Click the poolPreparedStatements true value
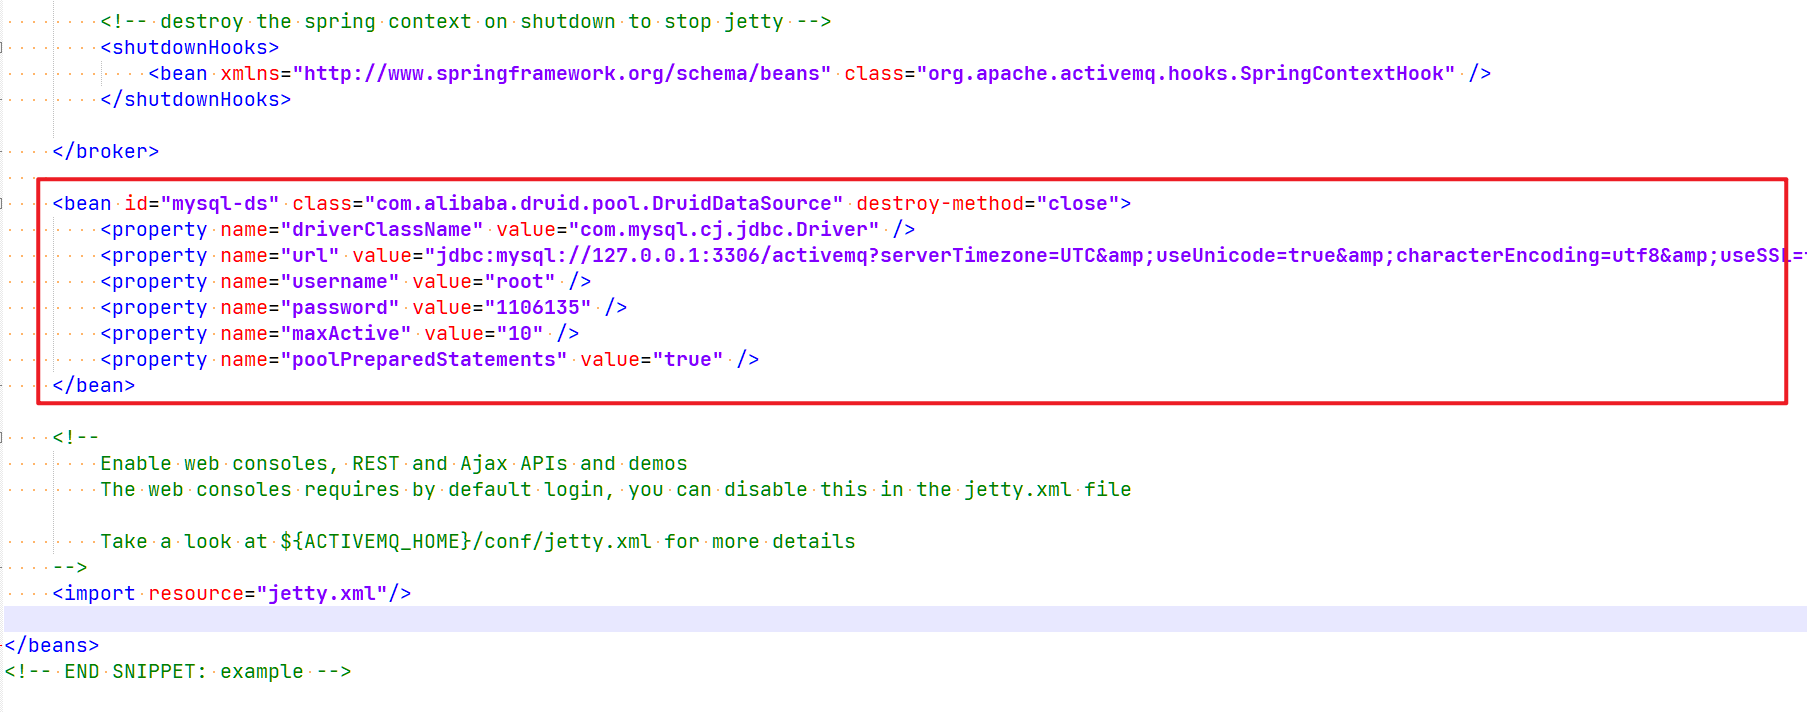Image resolution: width=1807 pixels, height=712 pixels. click(x=687, y=360)
